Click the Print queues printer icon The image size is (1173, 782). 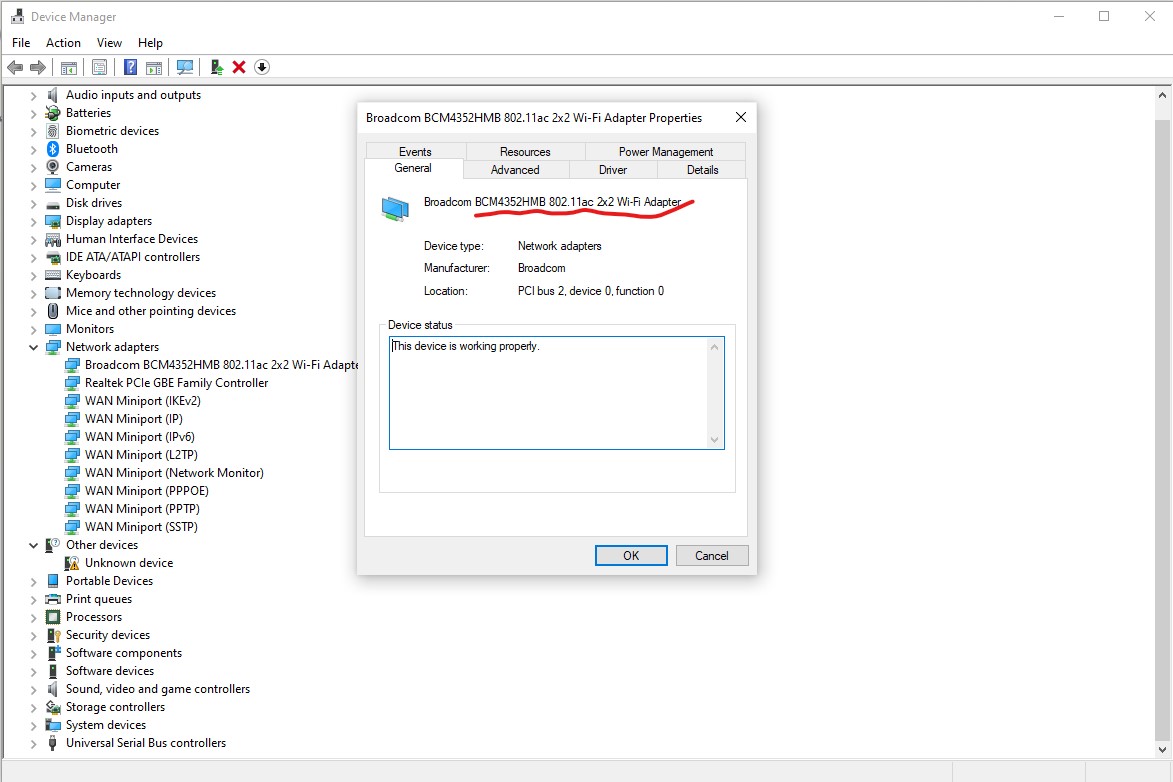(x=52, y=599)
